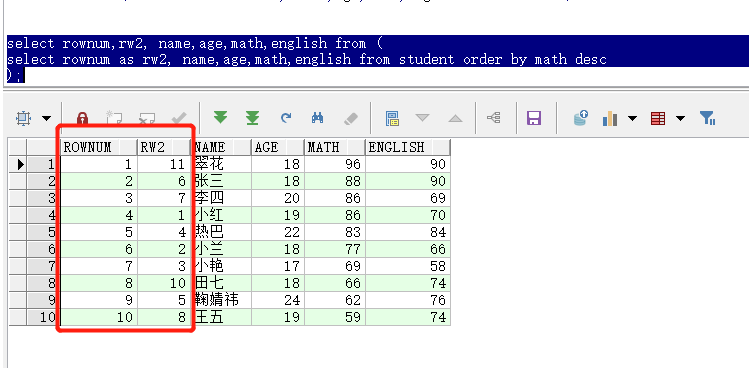This screenshot has height=368, width=749.
Task: Select the name cell 鞠婧祎
Action: tap(221, 300)
